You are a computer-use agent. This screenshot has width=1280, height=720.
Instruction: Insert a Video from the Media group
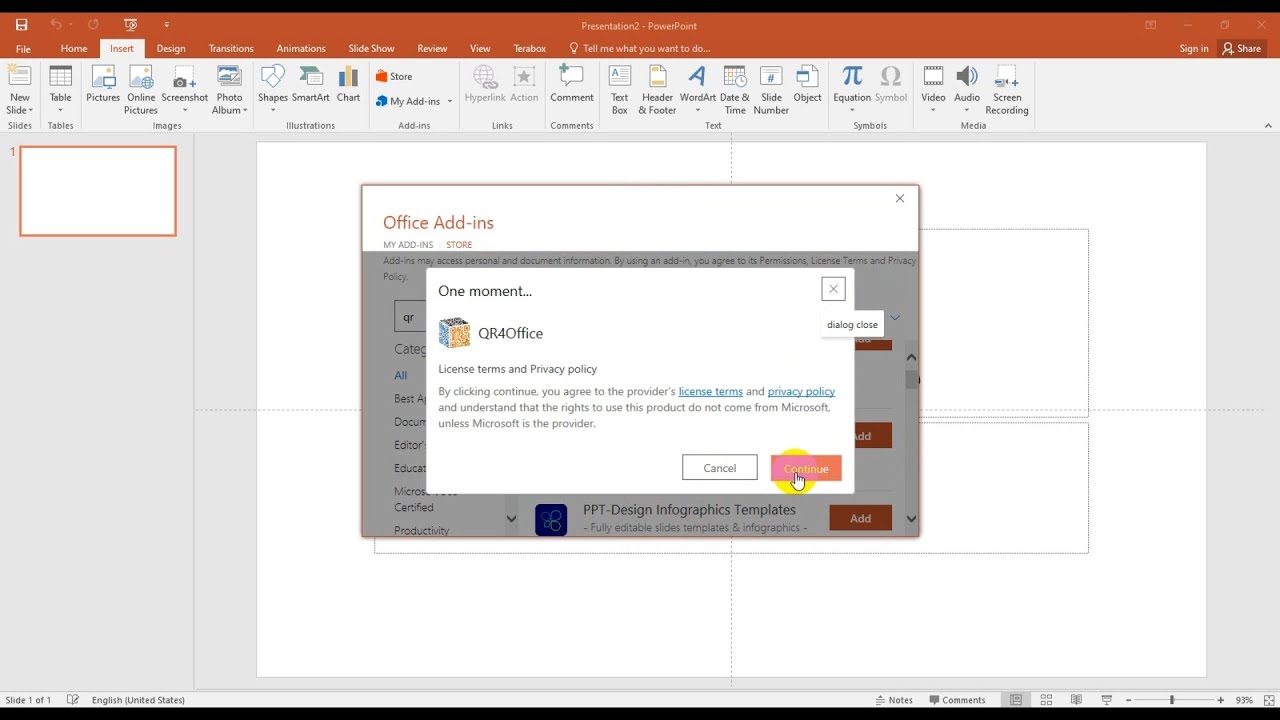933,89
